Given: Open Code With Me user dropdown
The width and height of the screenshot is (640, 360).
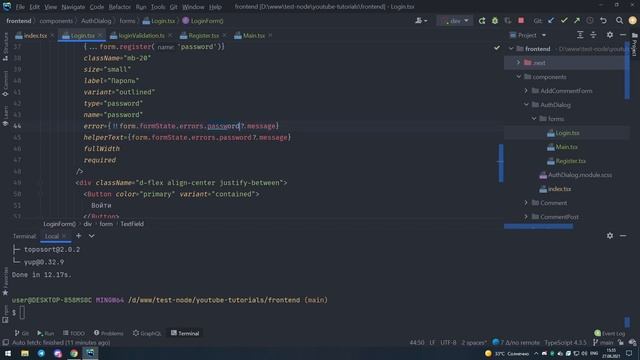Looking at the screenshot, I should 421,21.
